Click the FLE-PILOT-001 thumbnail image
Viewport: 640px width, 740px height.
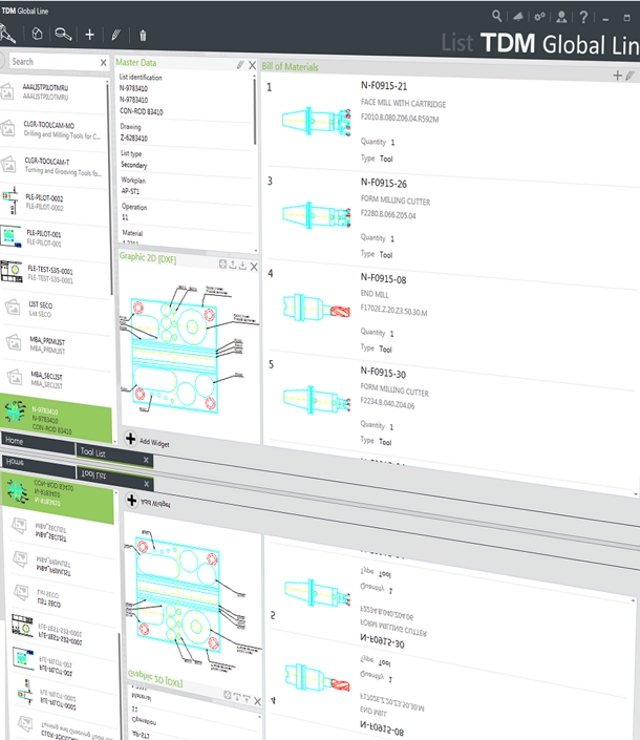10,236
